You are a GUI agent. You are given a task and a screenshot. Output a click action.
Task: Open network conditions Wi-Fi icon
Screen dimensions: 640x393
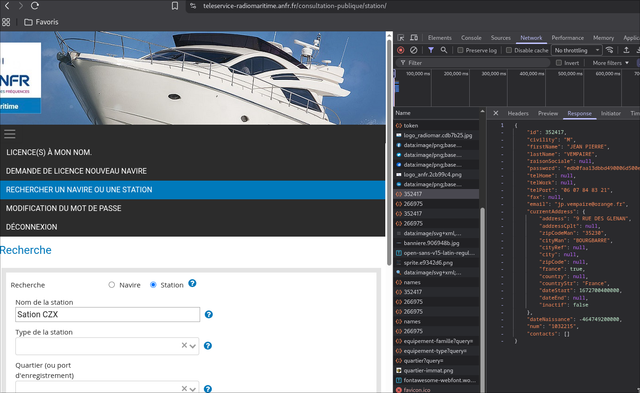[x=609, y=50]
